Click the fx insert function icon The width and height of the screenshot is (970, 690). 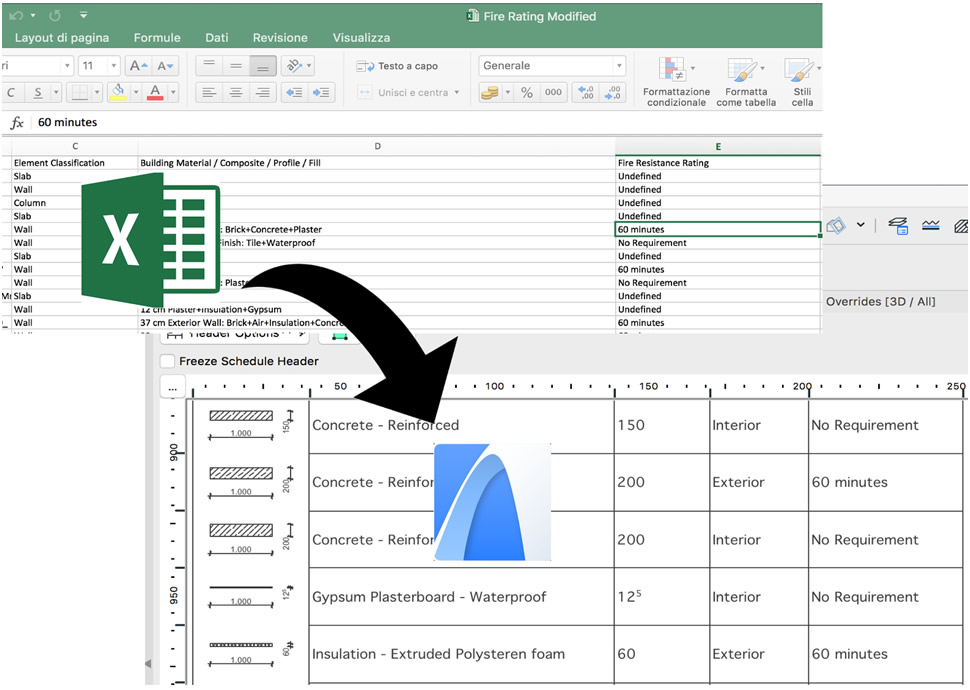tap(17, 123)
